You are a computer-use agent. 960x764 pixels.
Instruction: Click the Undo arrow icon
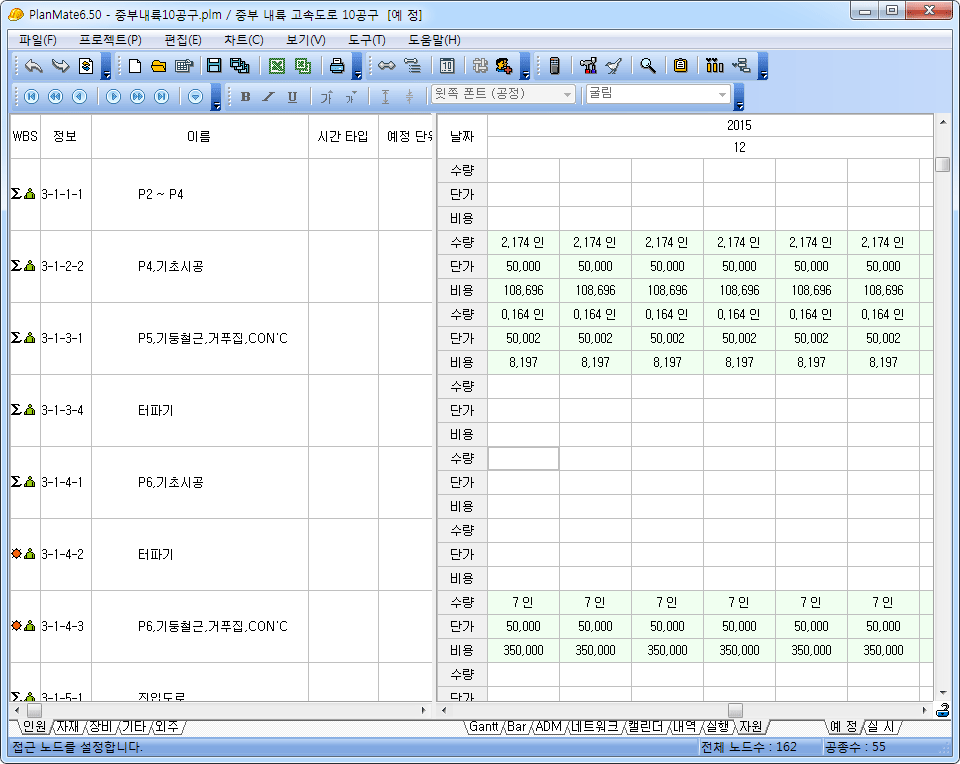(33, 66)
